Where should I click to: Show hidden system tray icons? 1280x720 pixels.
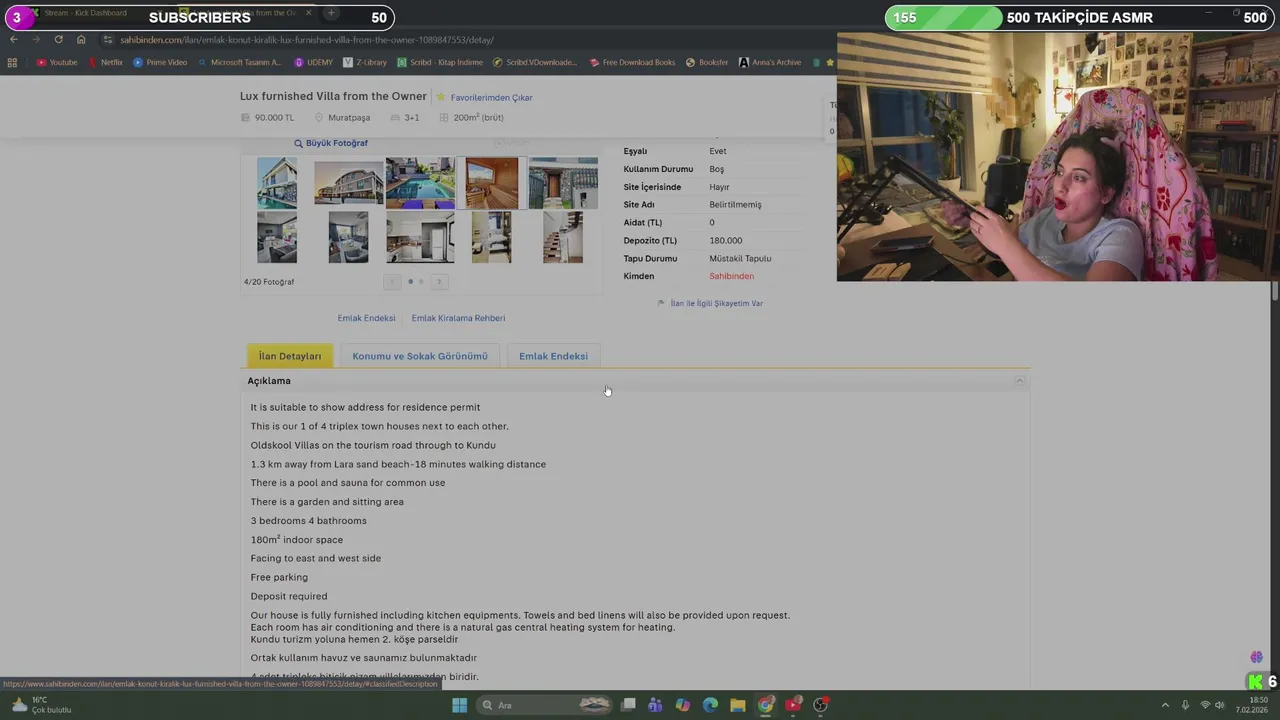pyautogui.click(x=1167, y=705)
